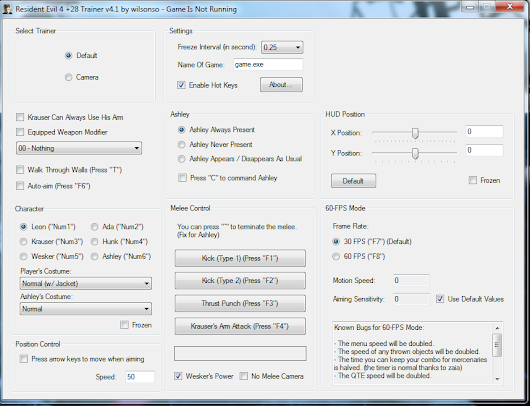Enable Walk Through Walls option
This screenshot has height=406, width=530.
tap(20, 170)
